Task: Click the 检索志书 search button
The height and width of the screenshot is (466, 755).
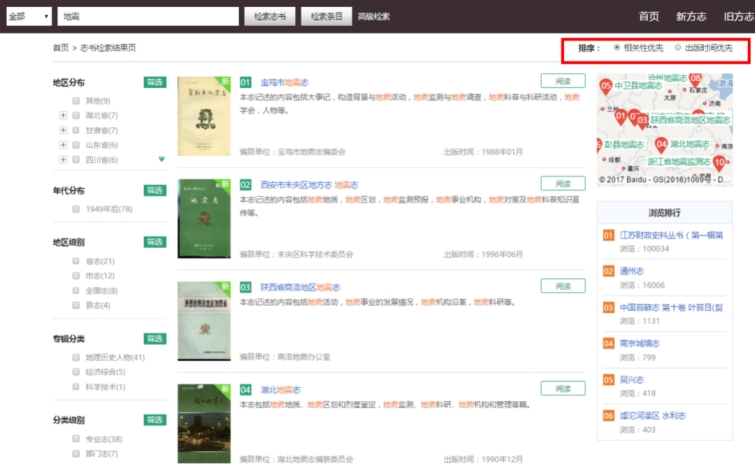Action: coord(270,16)
